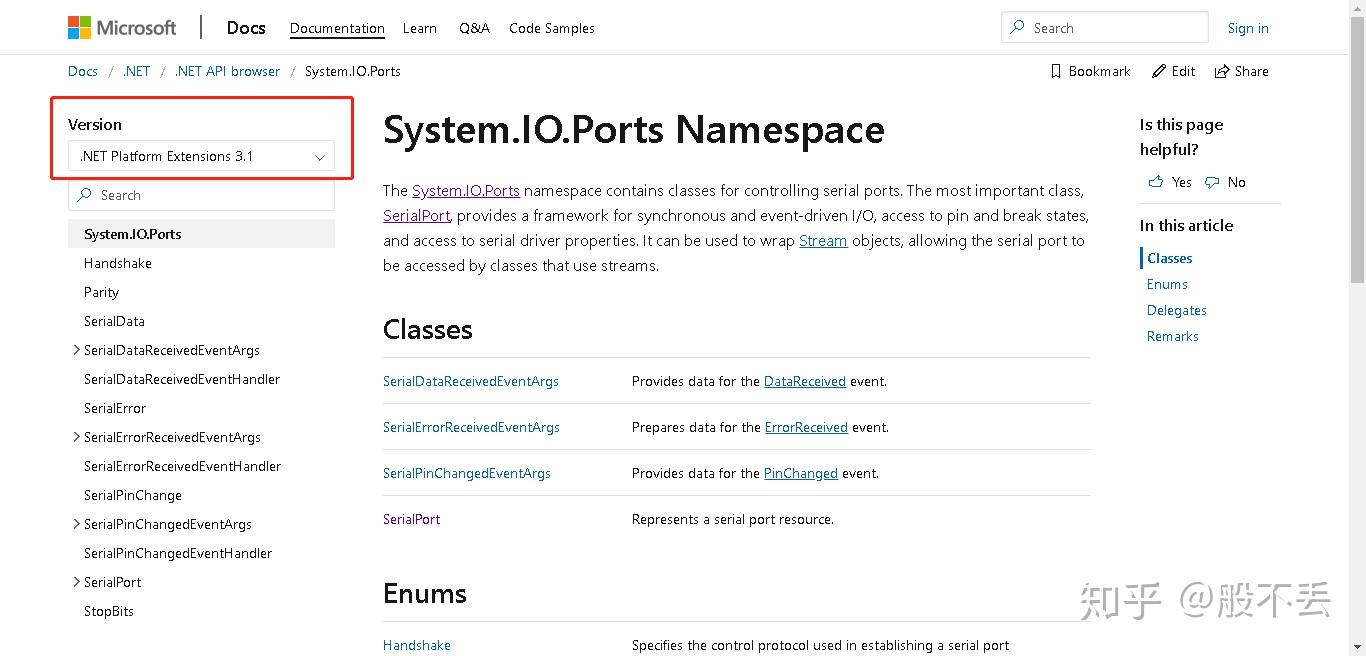
Task: Jump to Enums via In this article
Action: coord(1166,284)
